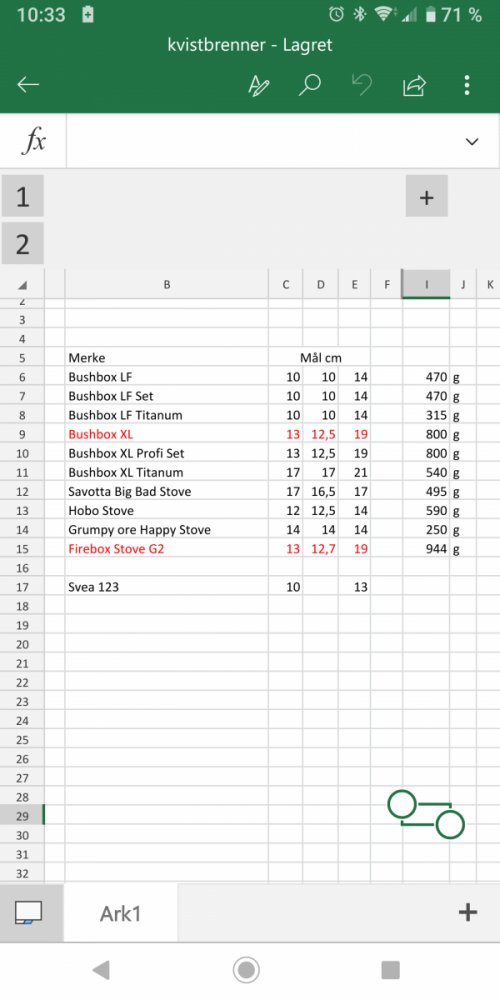This screenshot has height=1000, width=500.
Task: Select the 250 weight cell
Action: coord(426,530)
